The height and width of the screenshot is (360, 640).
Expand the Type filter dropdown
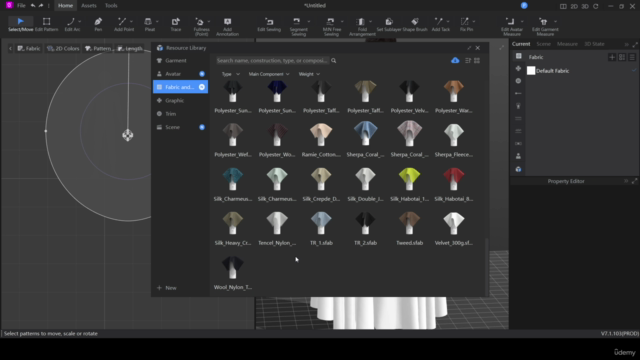tap(231, 74)
